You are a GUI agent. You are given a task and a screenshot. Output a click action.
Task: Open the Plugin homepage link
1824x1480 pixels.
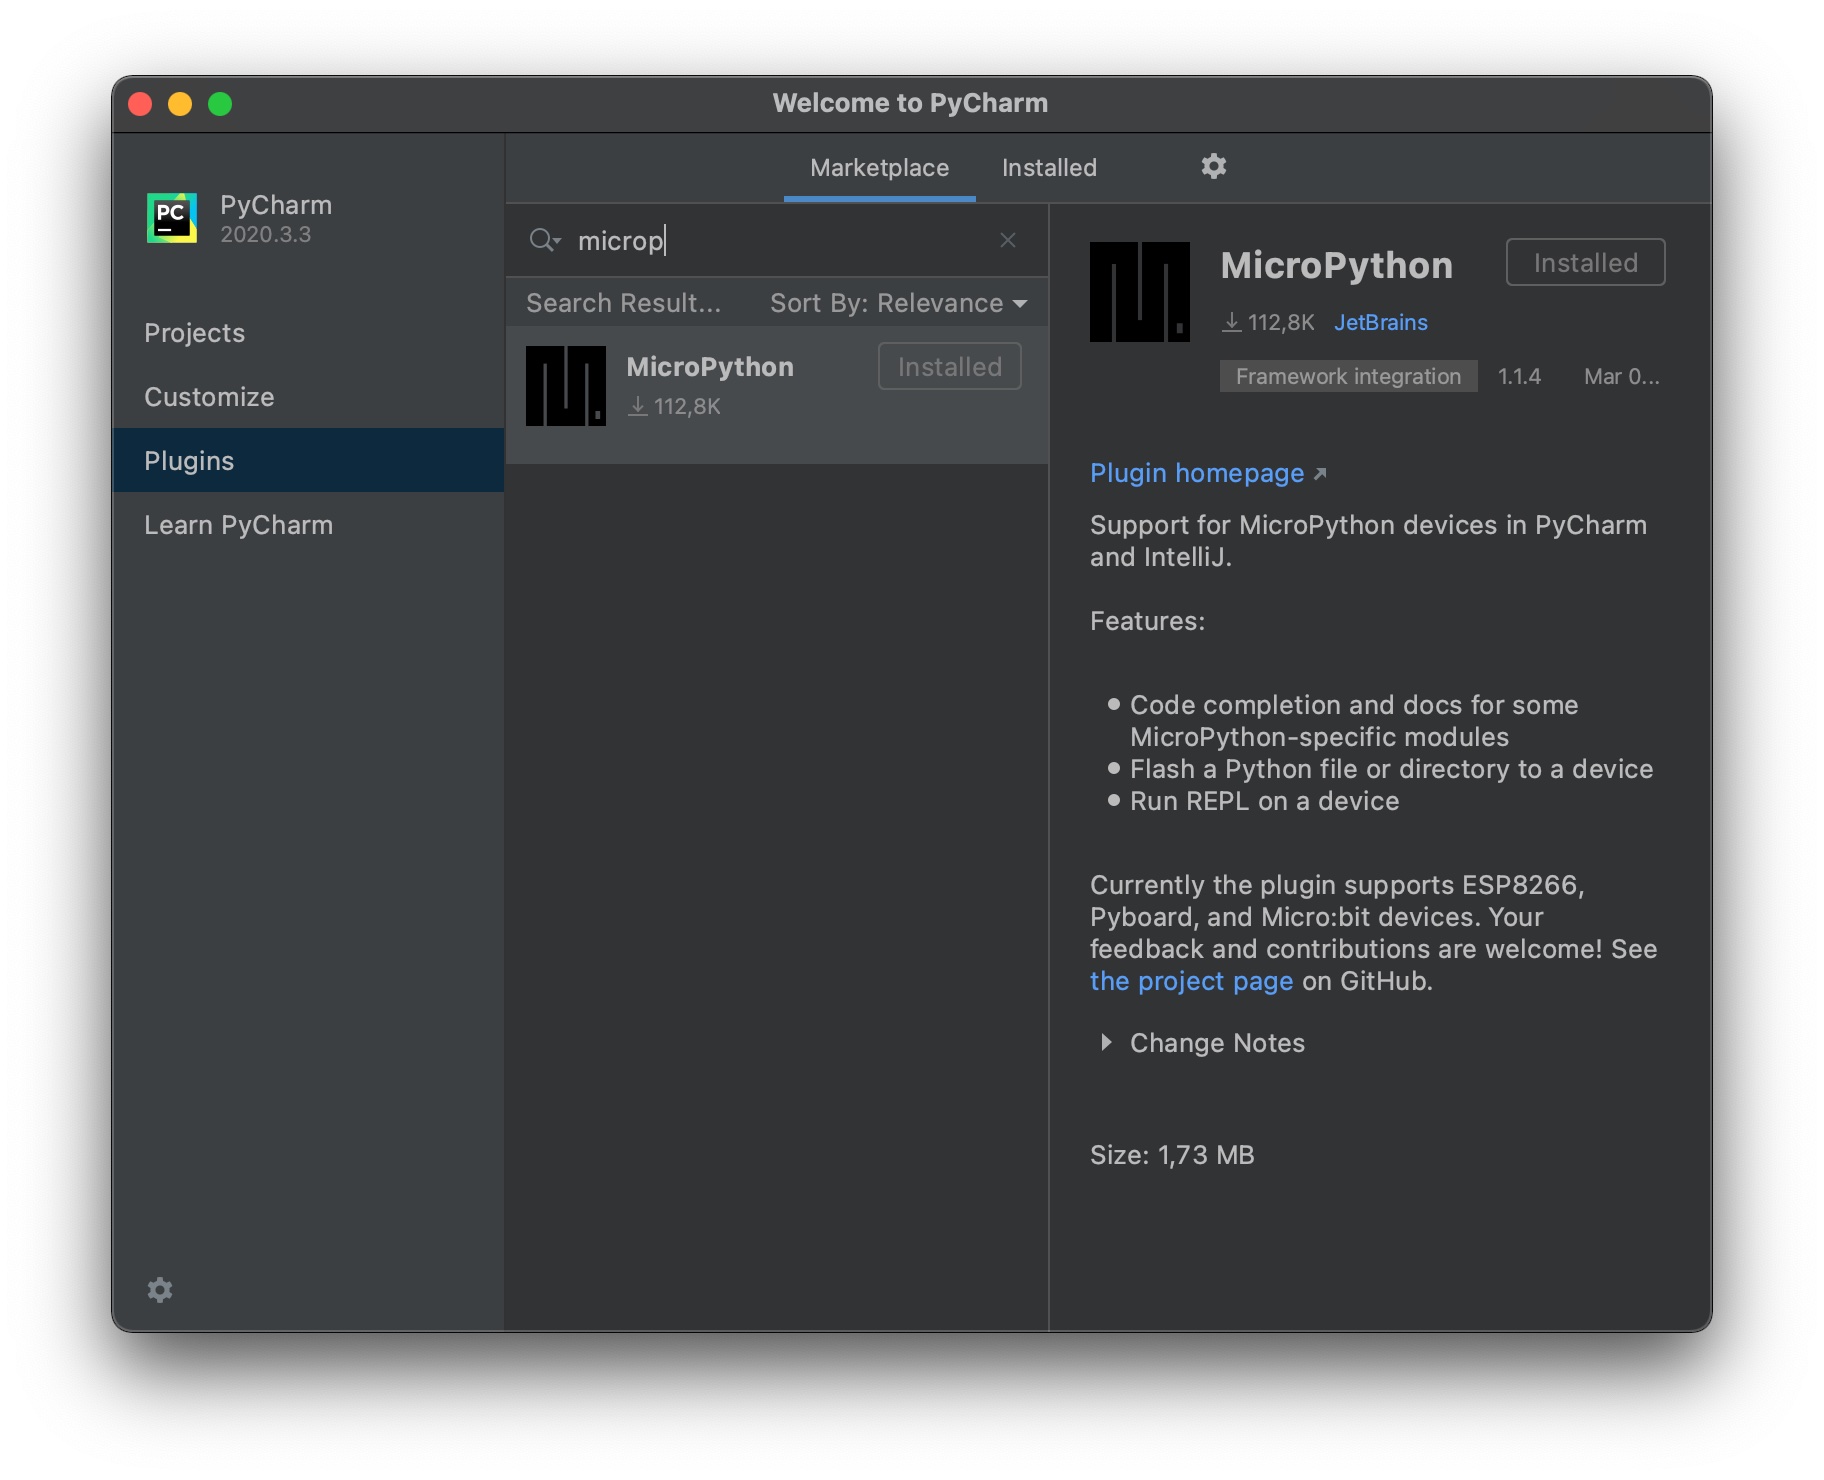point(1208,473)
